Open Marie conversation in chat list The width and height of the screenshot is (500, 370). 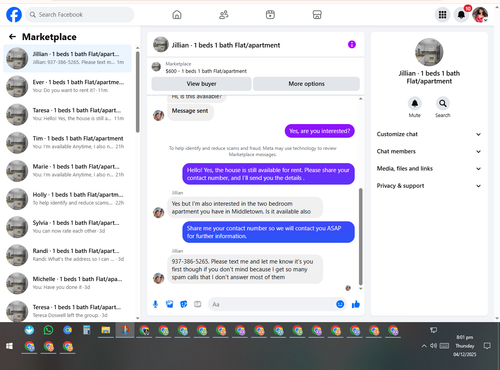[x=67, y=171]
